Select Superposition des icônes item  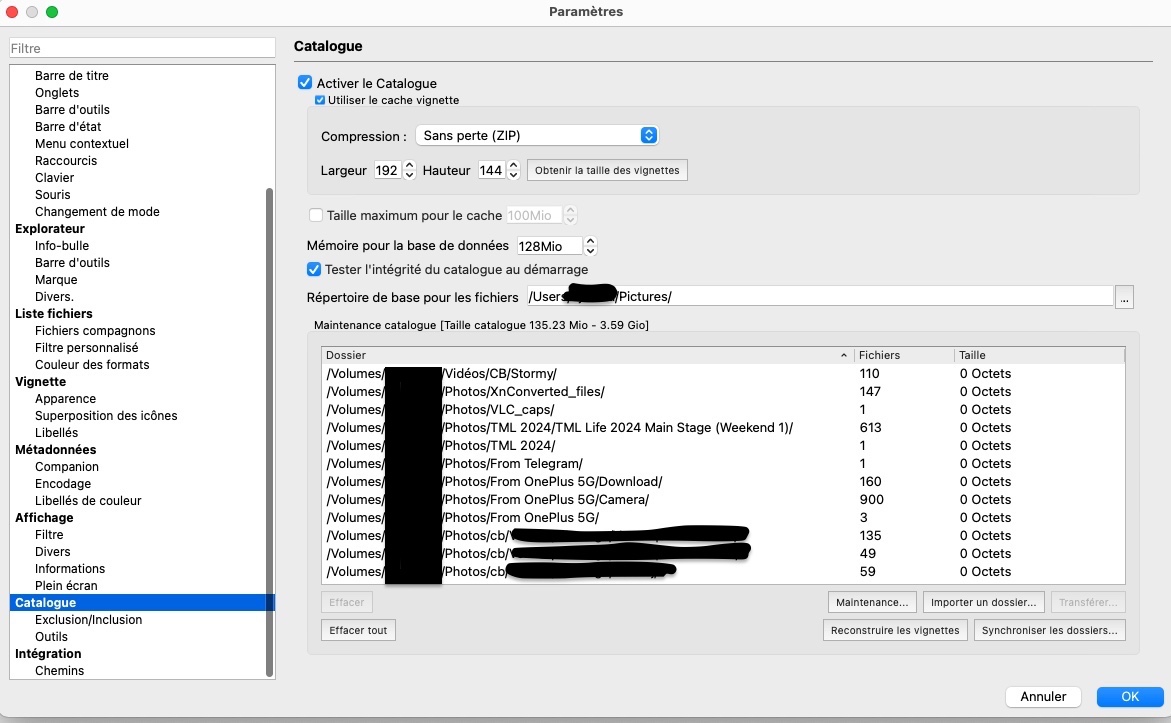pos(106,415)
